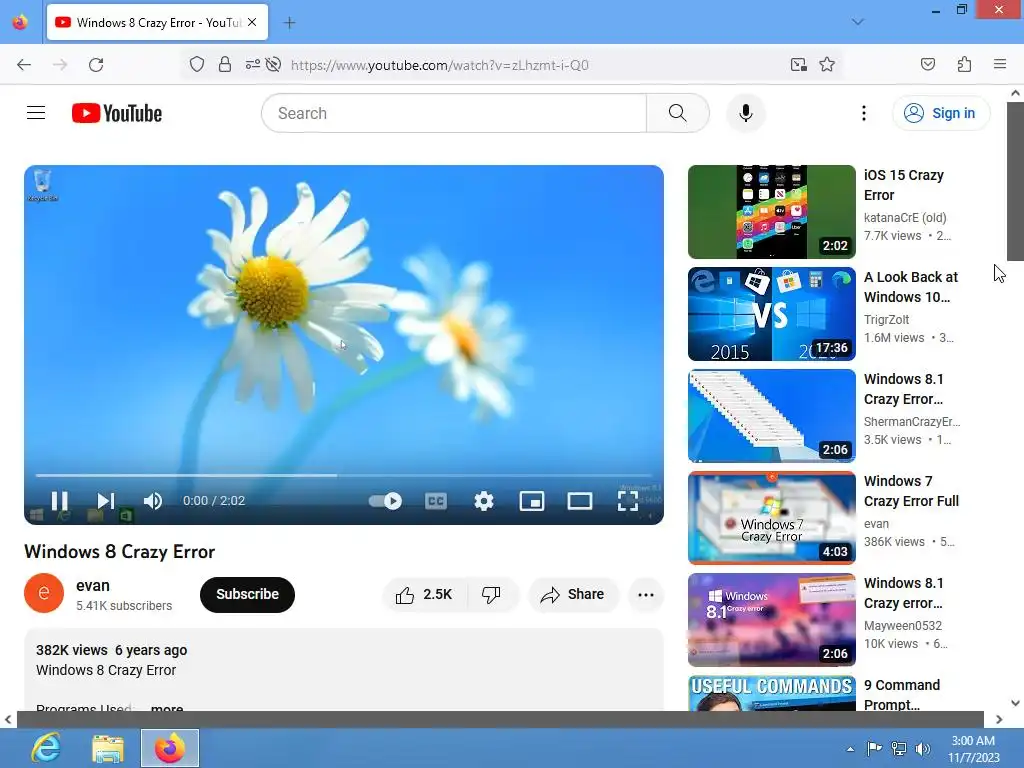Open evan channel avatar
The image size is (1024, 768).
coord(44,593)
